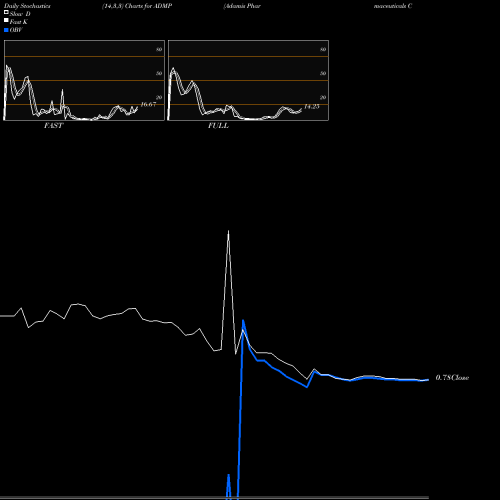
Task: Click the 'FULL' chart label
Action: click(218, 126)
